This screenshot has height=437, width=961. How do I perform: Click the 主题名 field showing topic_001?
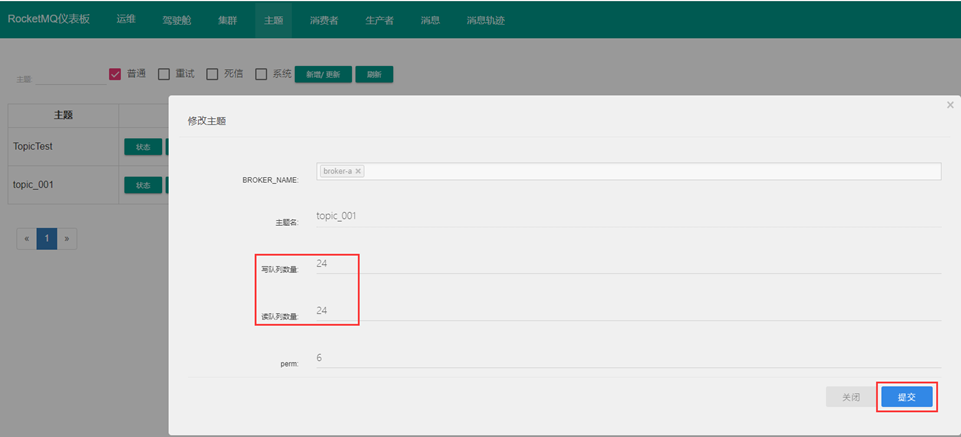[629, 216]
